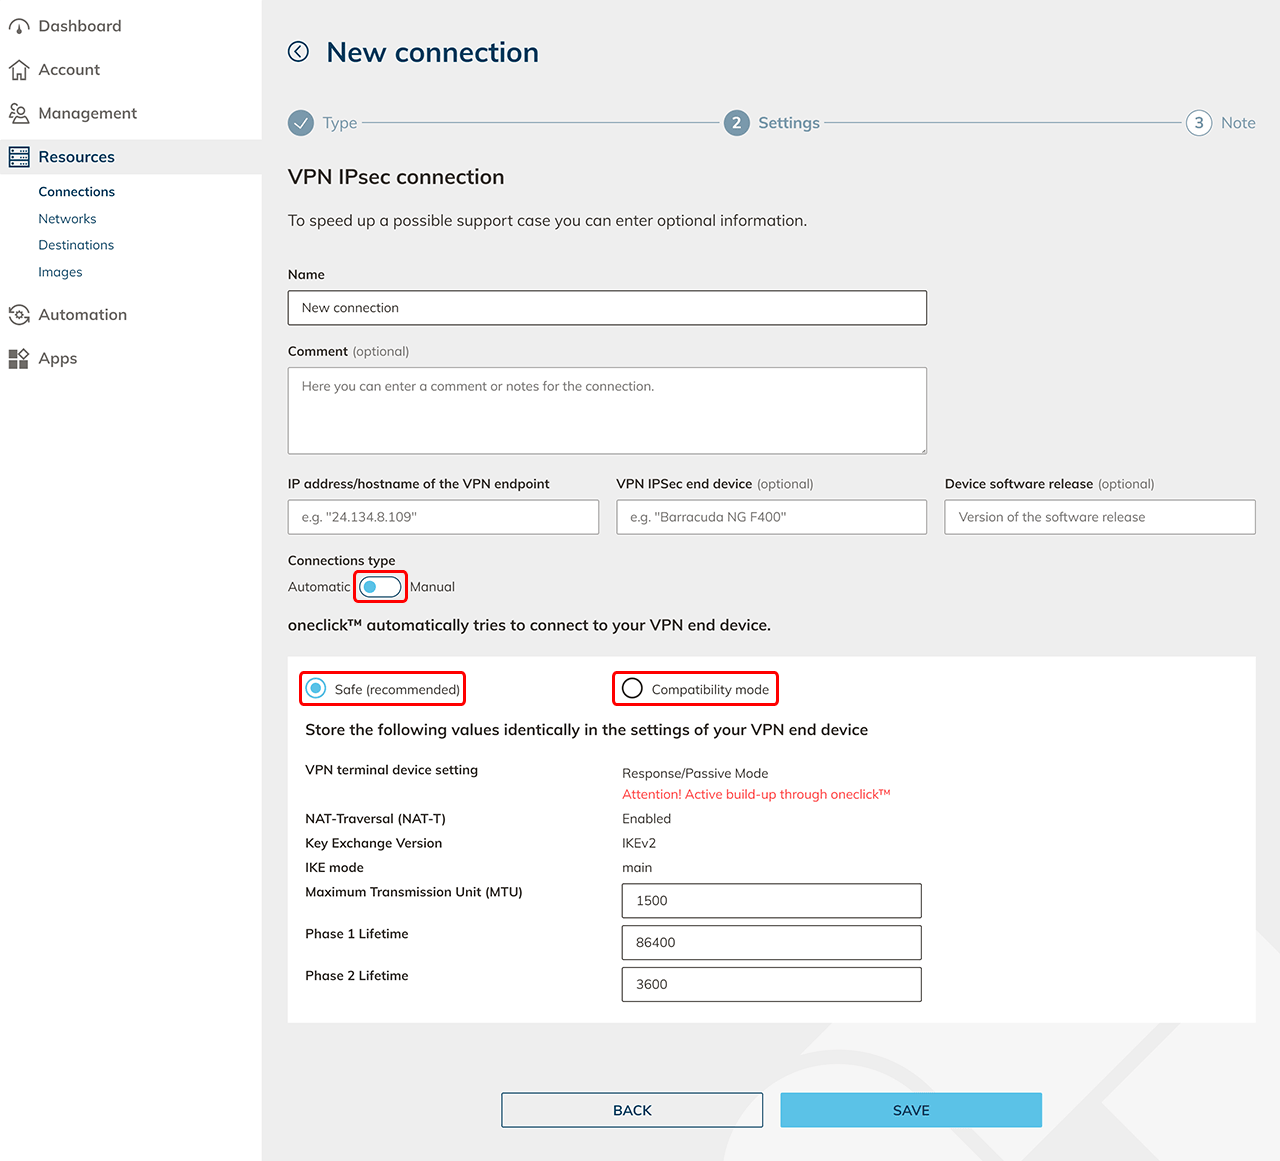Choose the Compatibility mode radio button
This screenshot has height=1161, width=1280.
click(x=632, y=689)
